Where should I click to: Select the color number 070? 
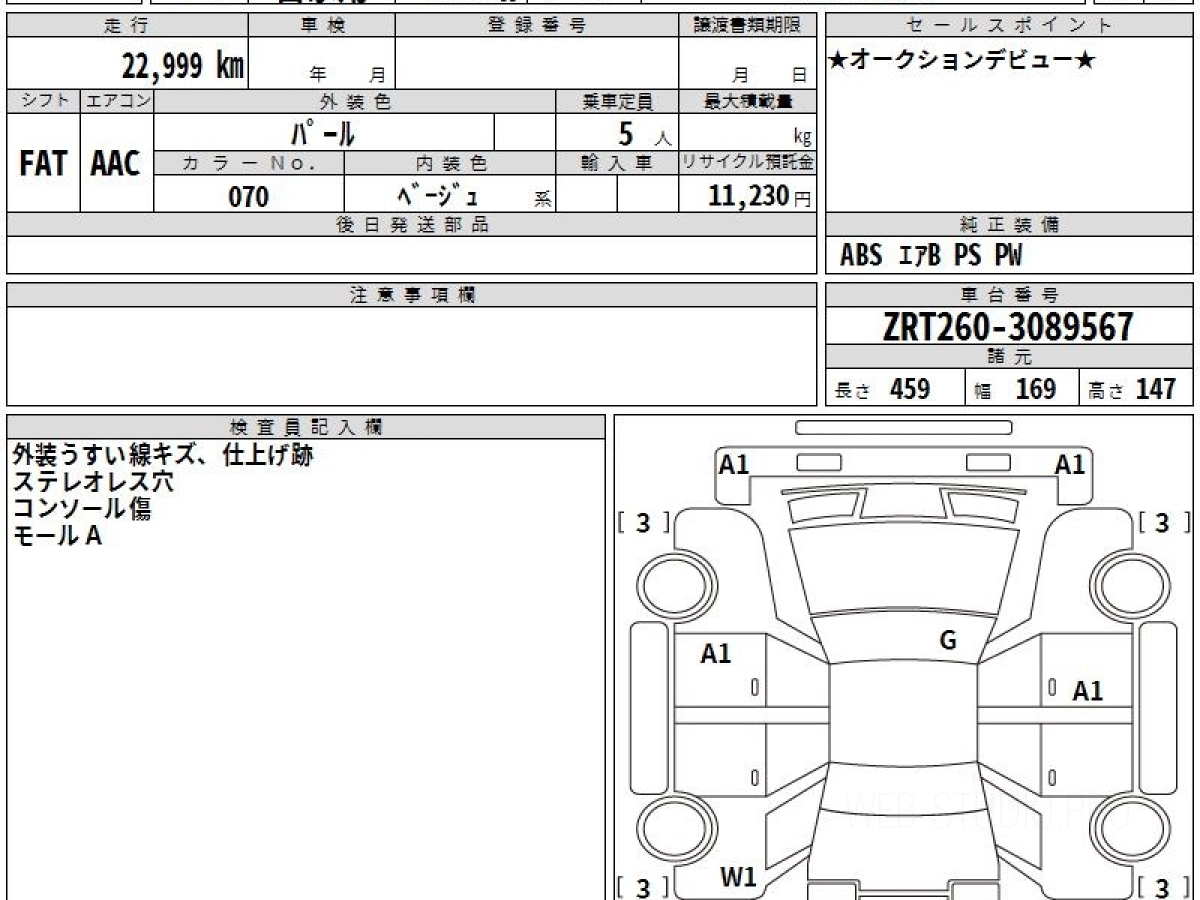pyautogui.click(x=249, y=196)
